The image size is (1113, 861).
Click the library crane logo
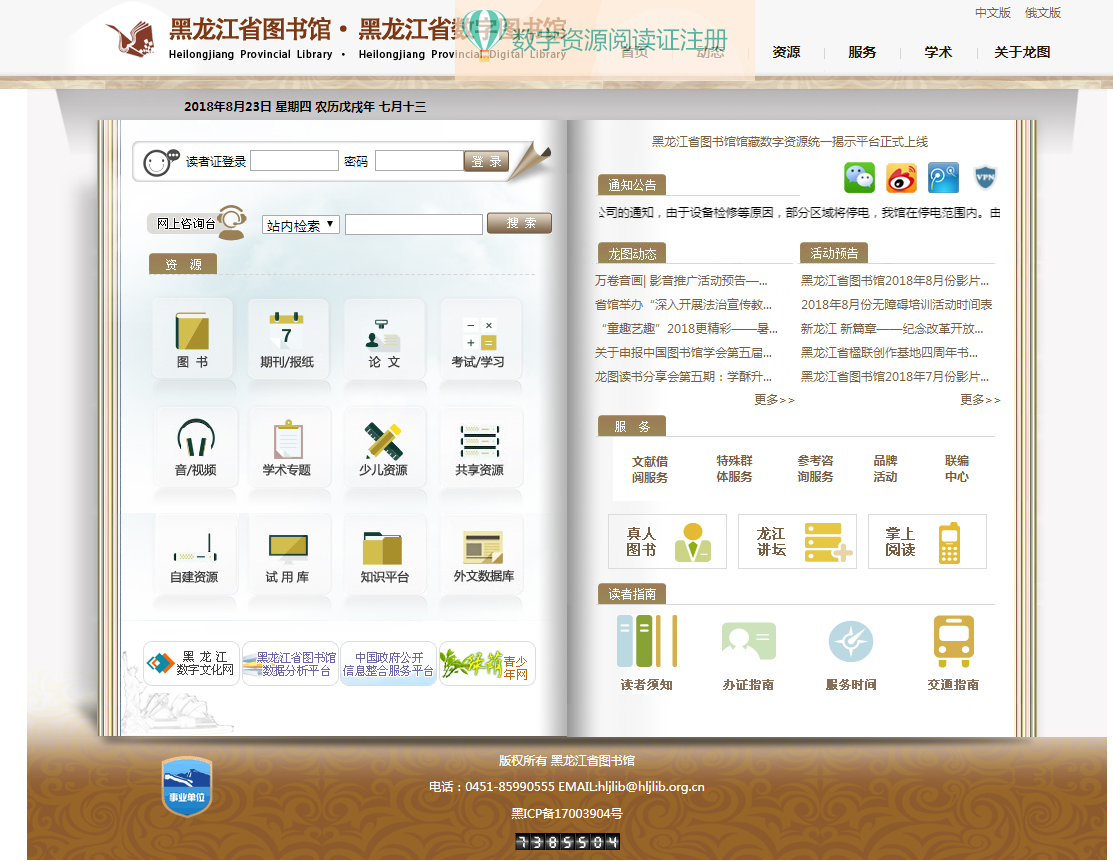(131, 38)
